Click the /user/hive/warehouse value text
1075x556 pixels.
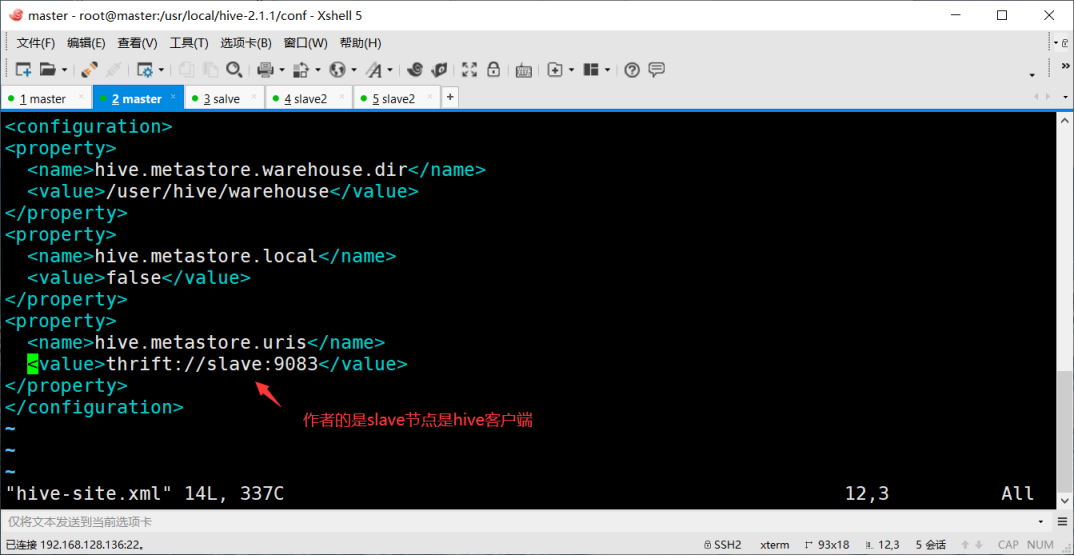(x=218, y=191)
